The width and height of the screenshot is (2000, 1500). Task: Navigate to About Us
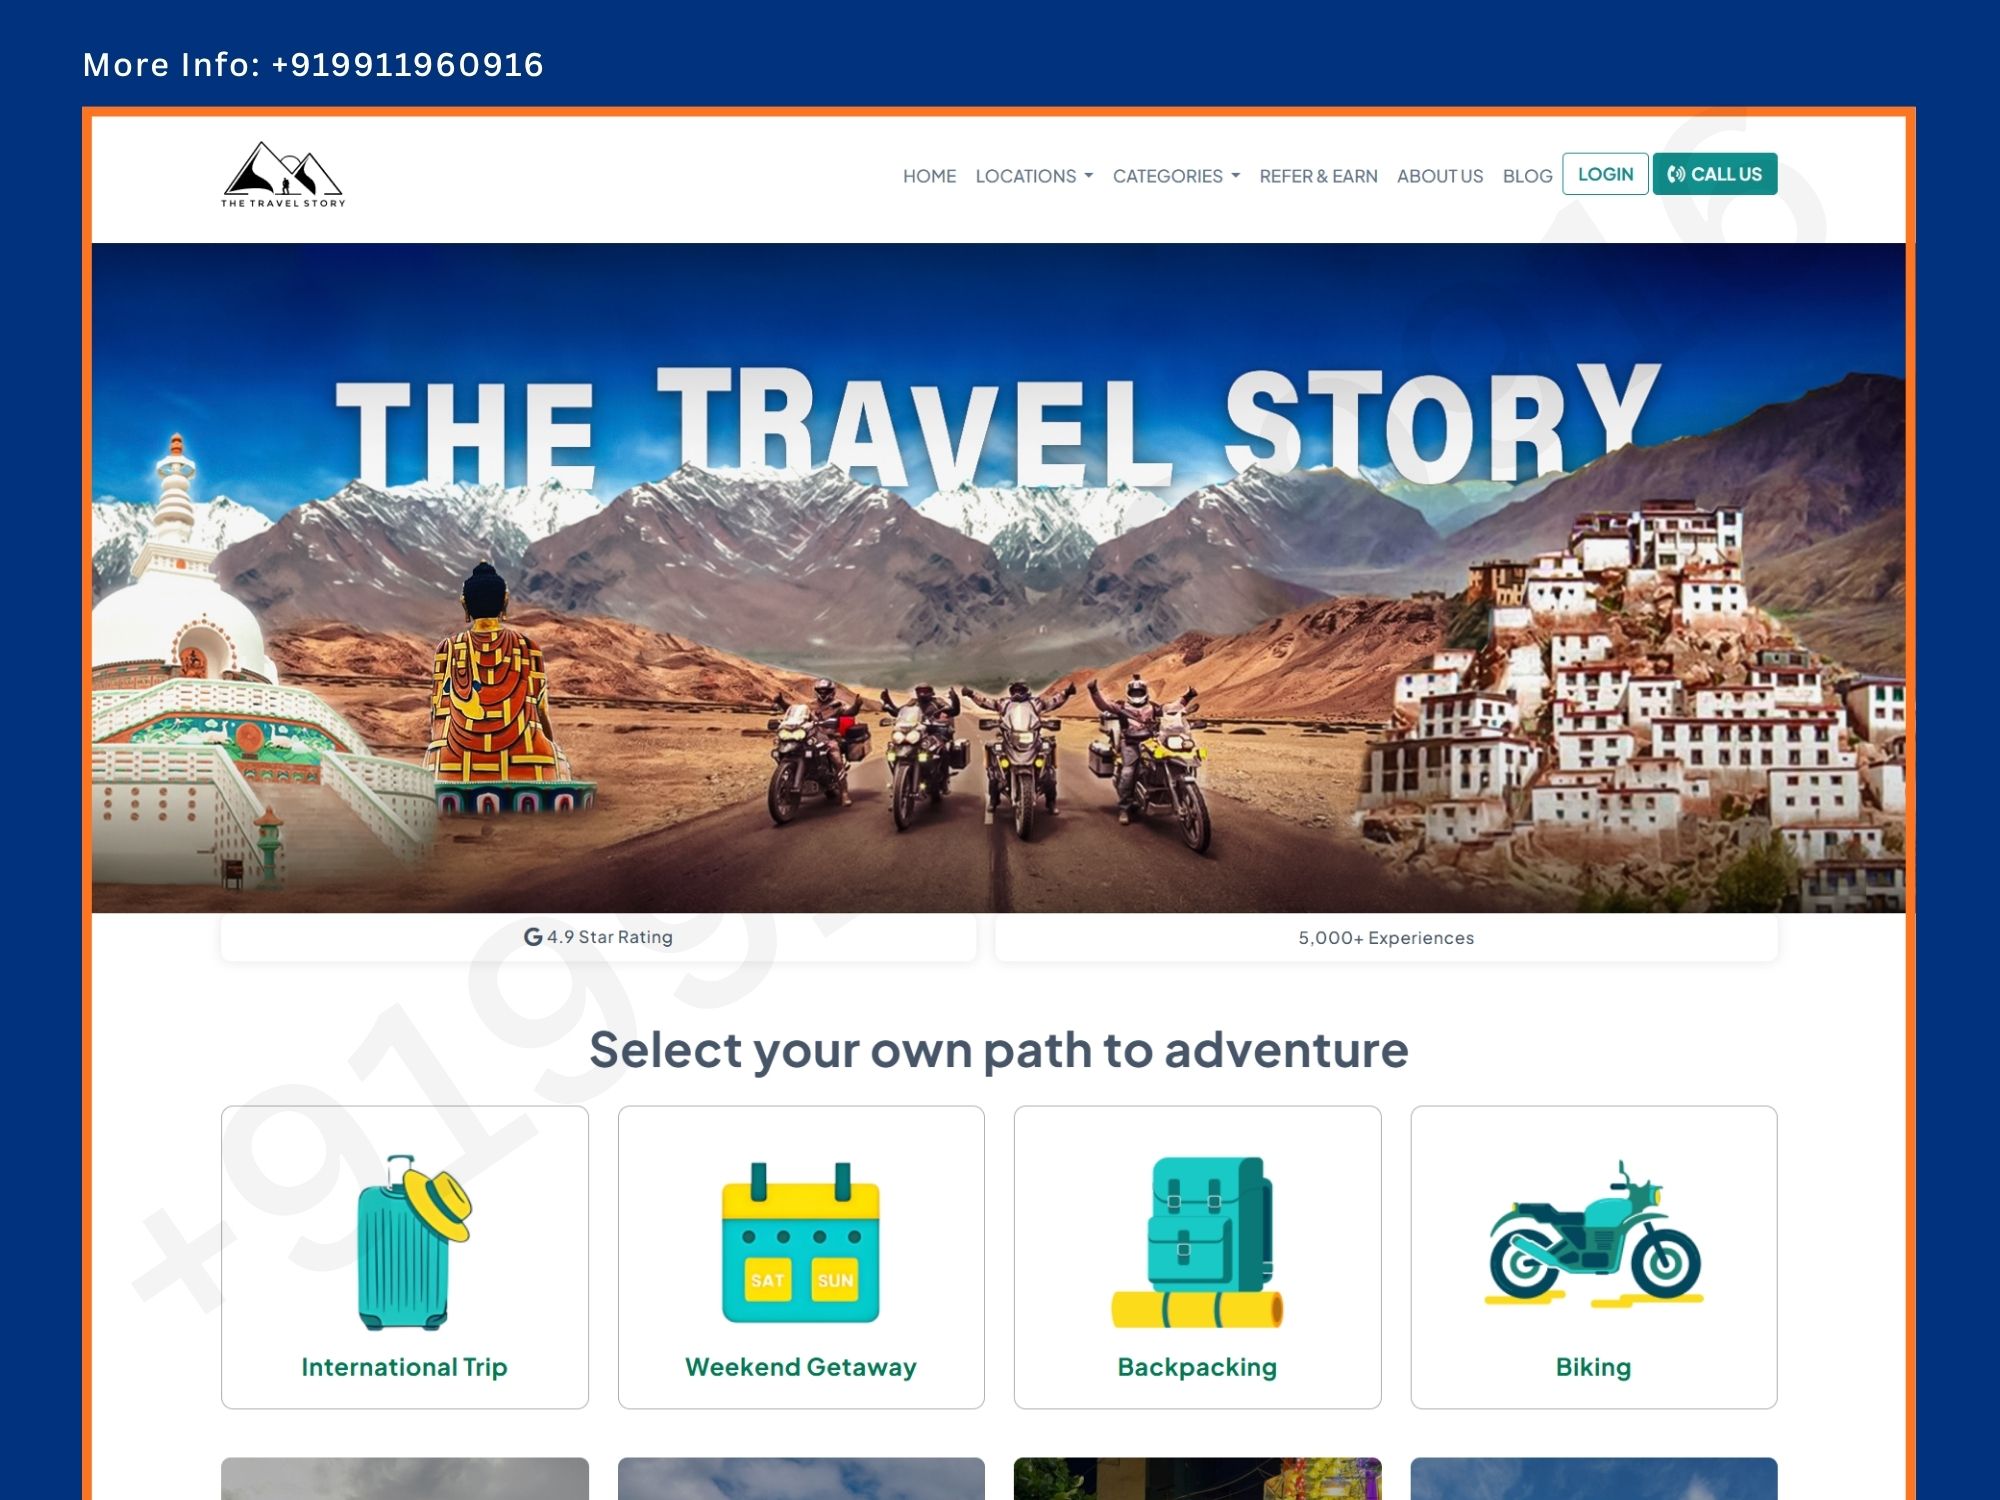(x=1440, y=176)
